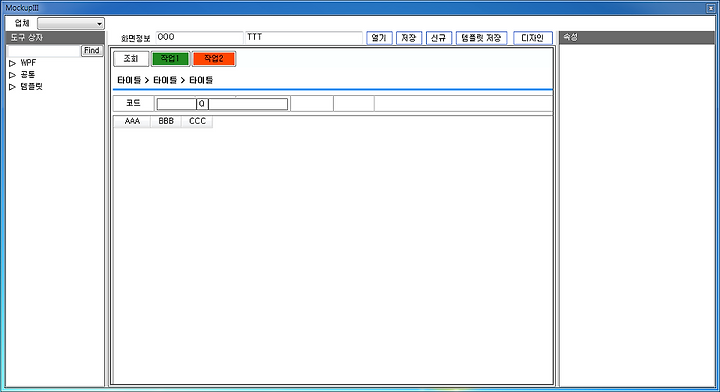The height and width of the screenshot is (392, 720).
Task: Close the MockupIII window
Action: point(710,8)
